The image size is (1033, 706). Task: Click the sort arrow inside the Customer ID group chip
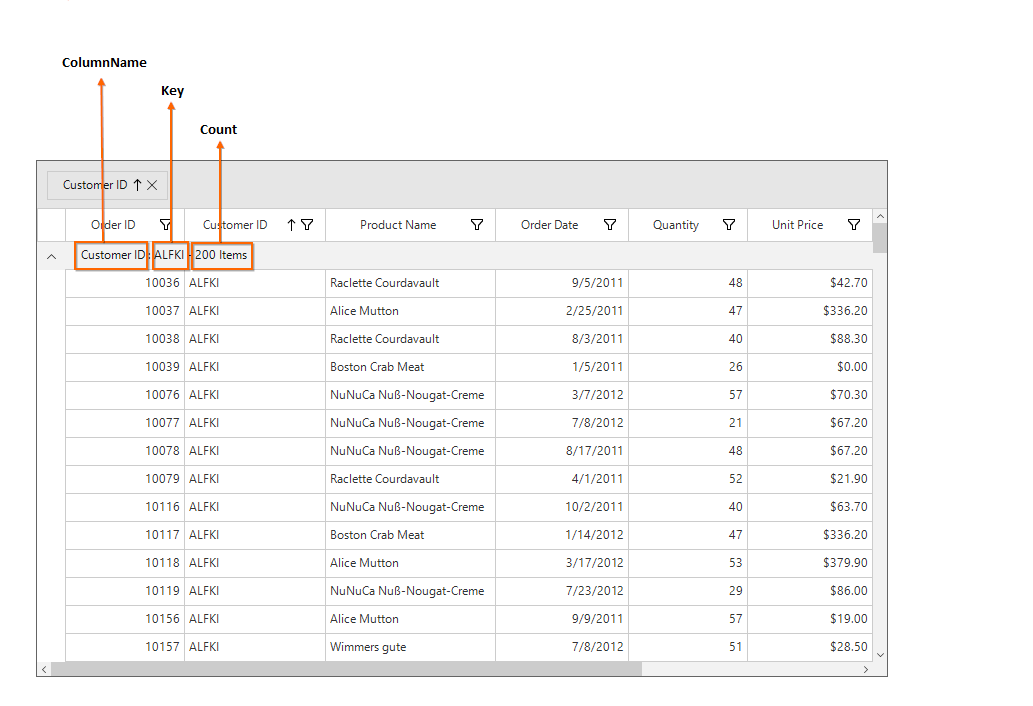(137, 185)
